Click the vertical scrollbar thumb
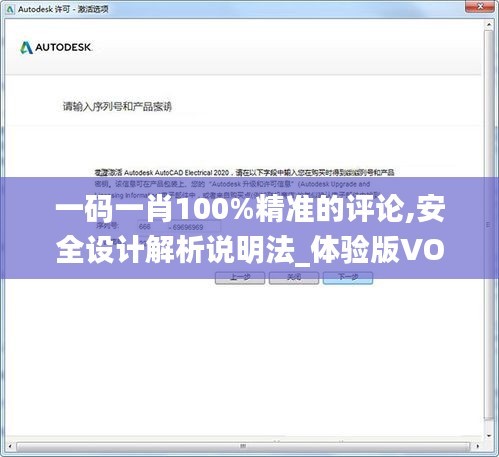This screenshot has height=457, width=499. point(489,225)
